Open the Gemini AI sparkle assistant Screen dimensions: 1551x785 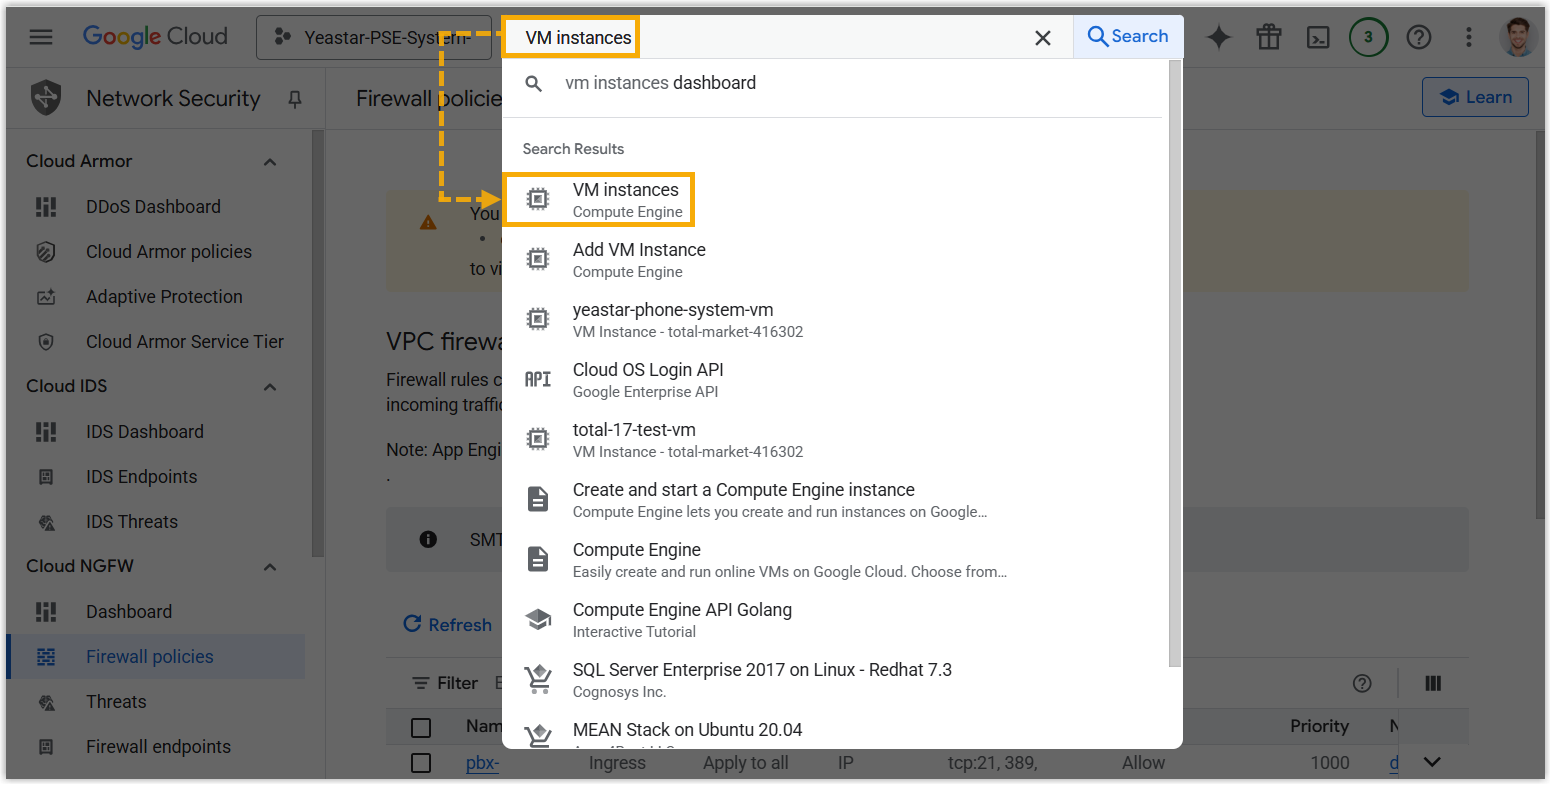[1218, 38]
